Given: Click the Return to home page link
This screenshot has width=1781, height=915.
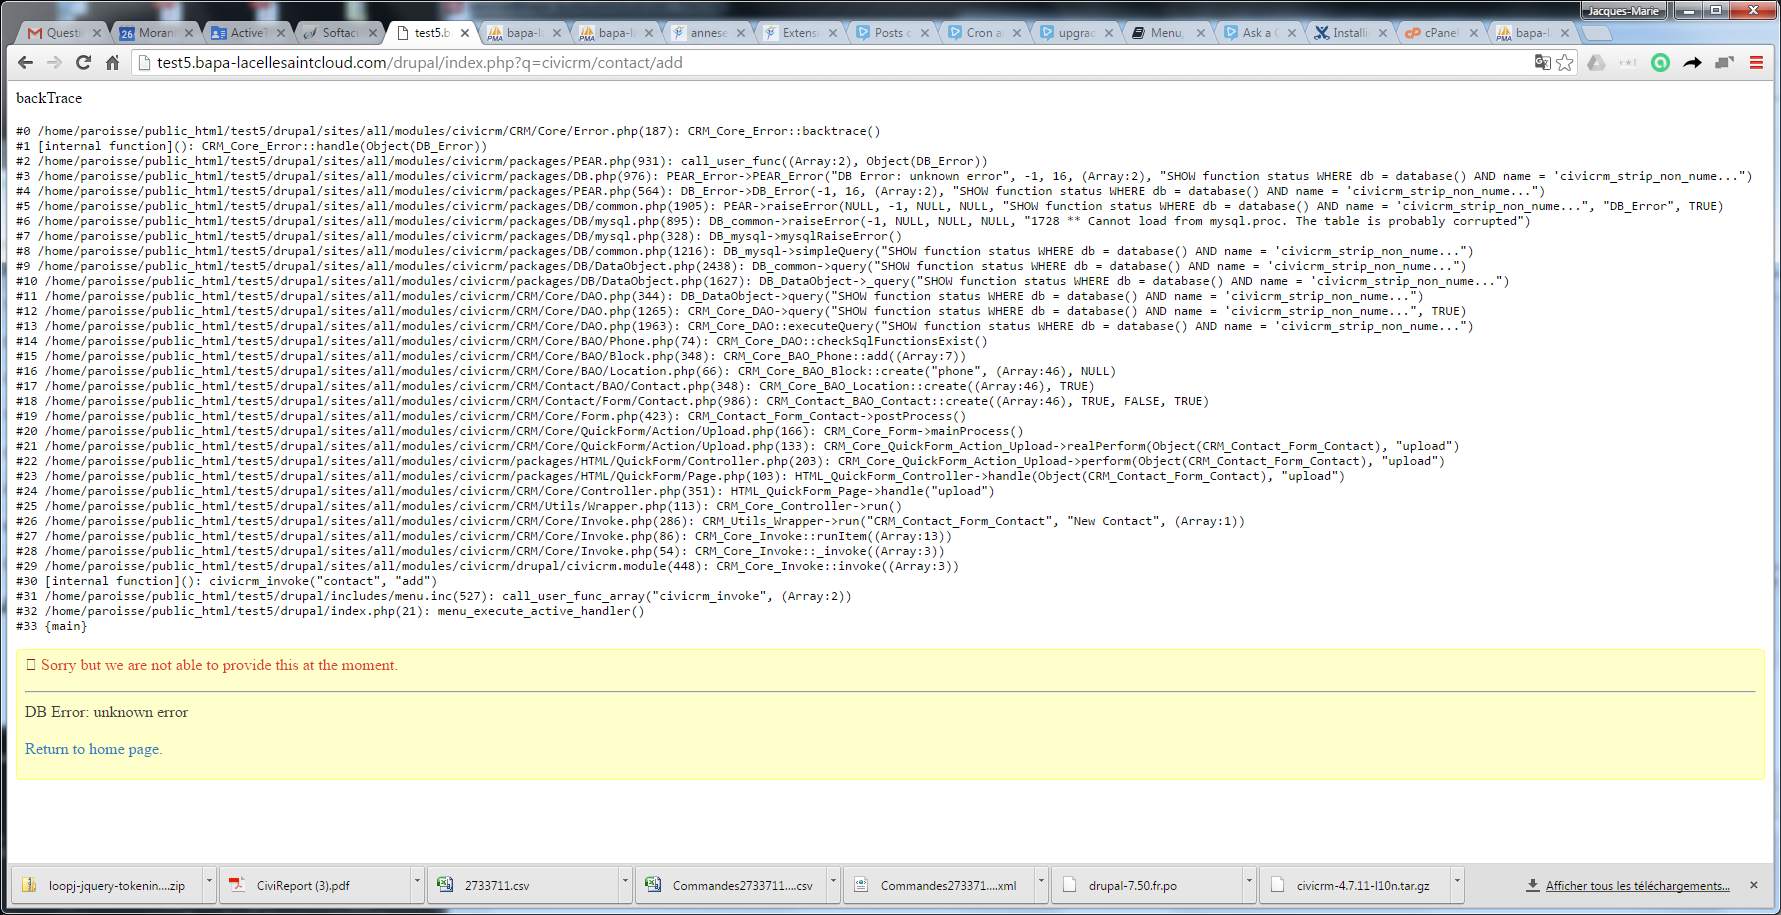Looking at the screenshot, I should click(x=93, y=748).
